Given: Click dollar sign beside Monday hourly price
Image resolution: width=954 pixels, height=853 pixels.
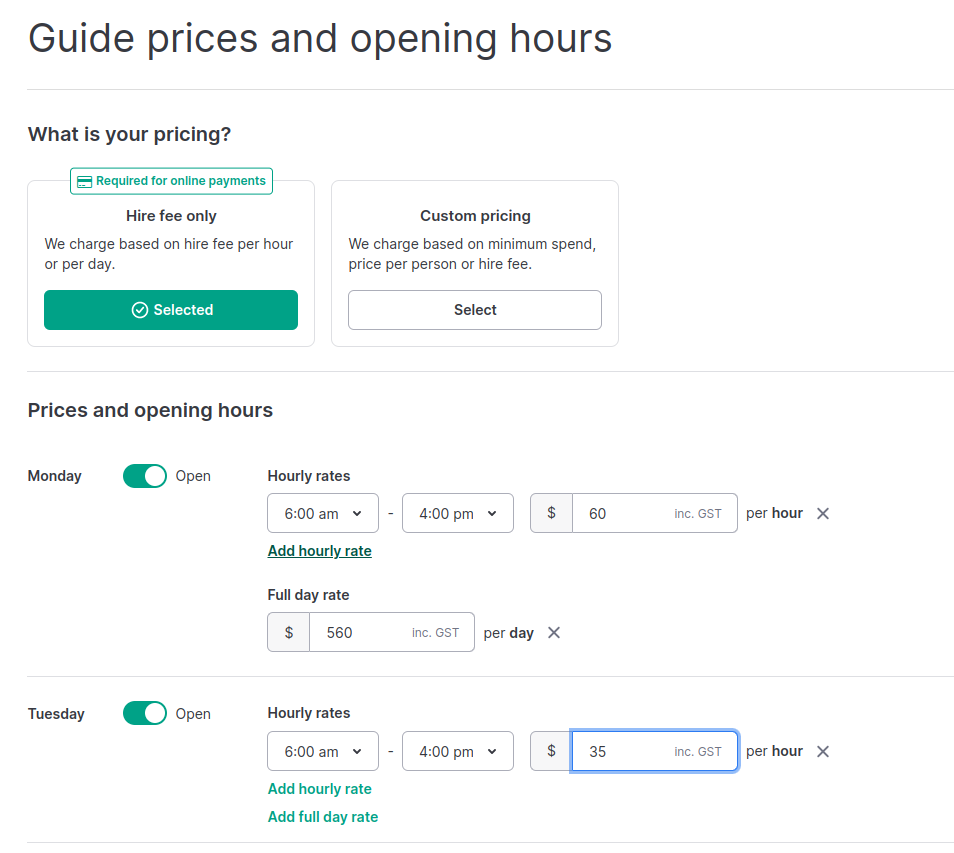Looking at the screenshot, I should coord(551,513).
